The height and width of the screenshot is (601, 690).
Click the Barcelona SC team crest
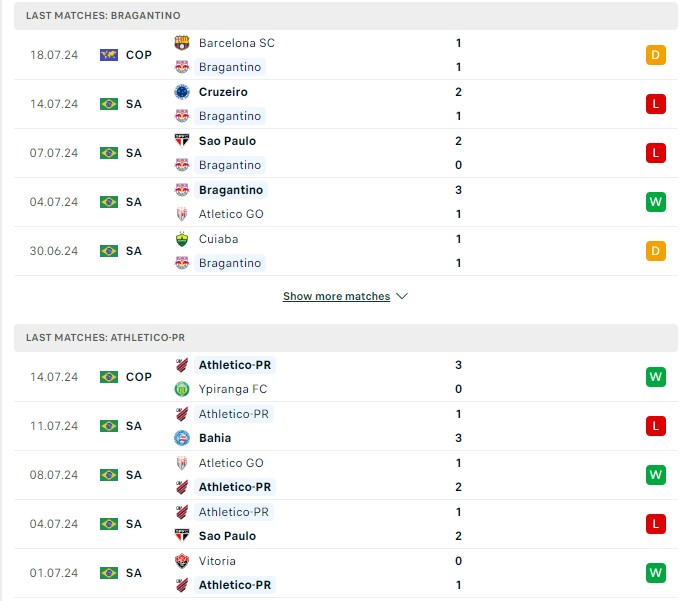(182, 43)
